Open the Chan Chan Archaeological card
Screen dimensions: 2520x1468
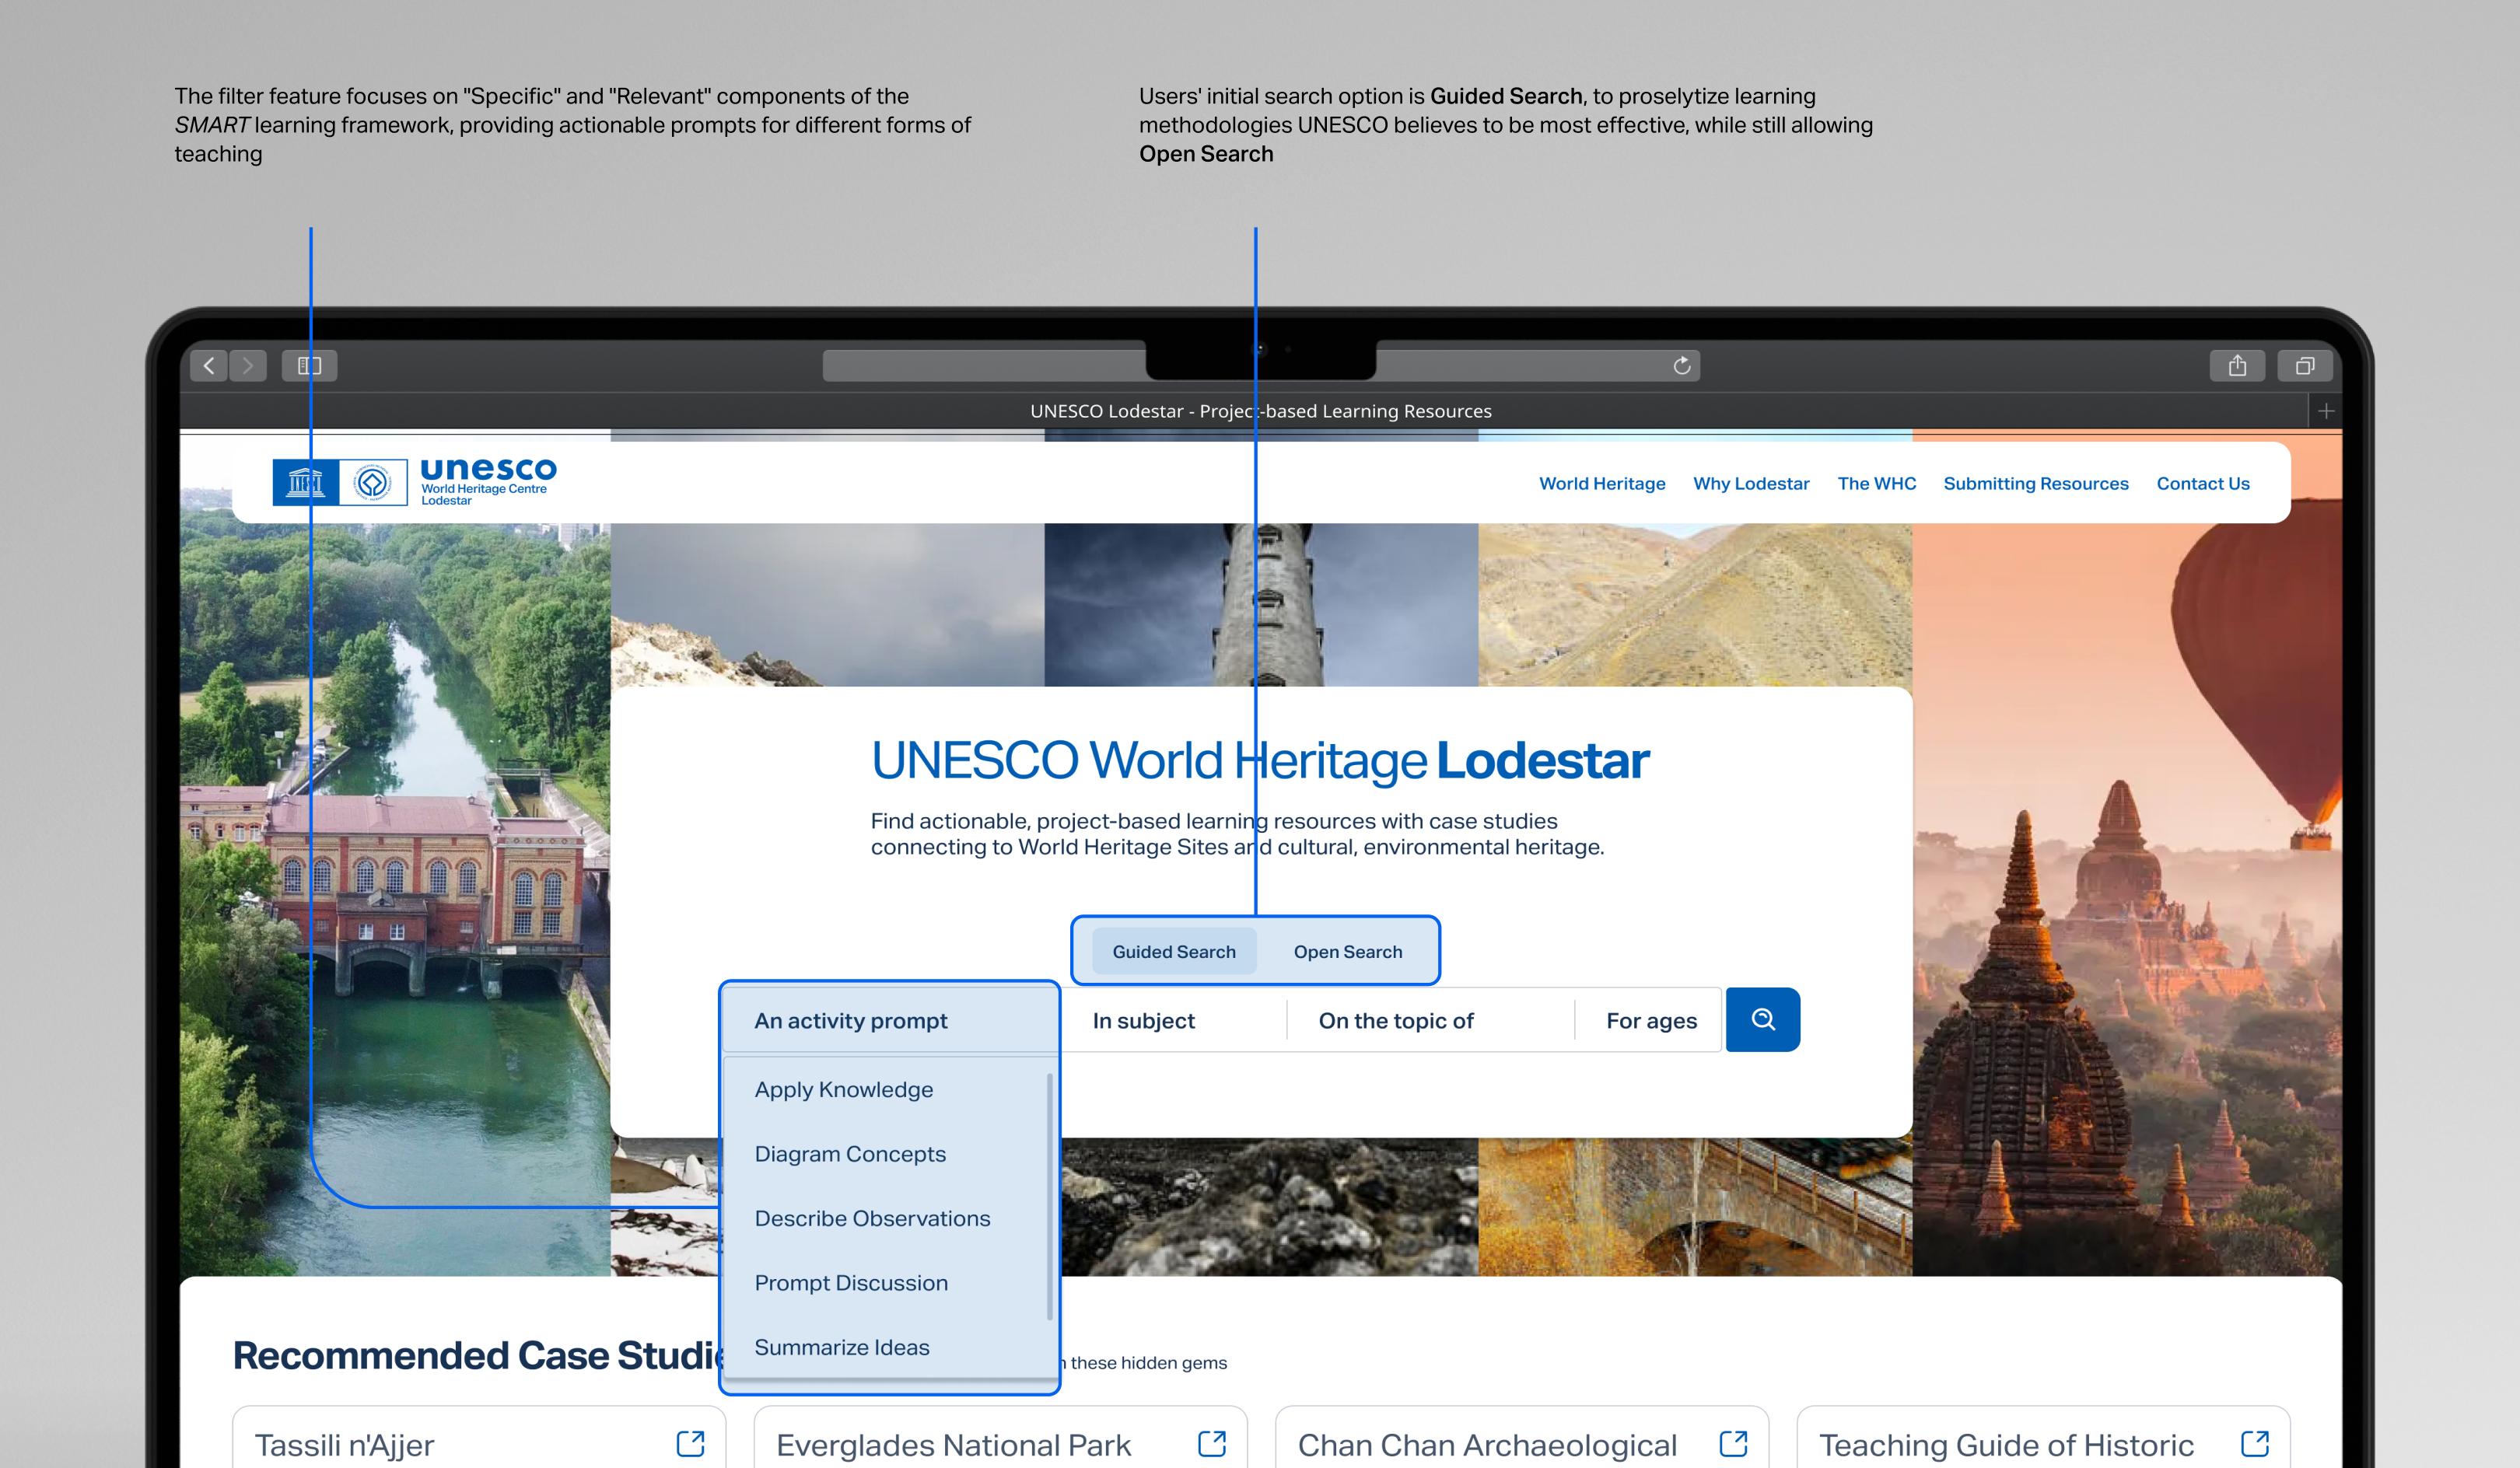1522,1438
